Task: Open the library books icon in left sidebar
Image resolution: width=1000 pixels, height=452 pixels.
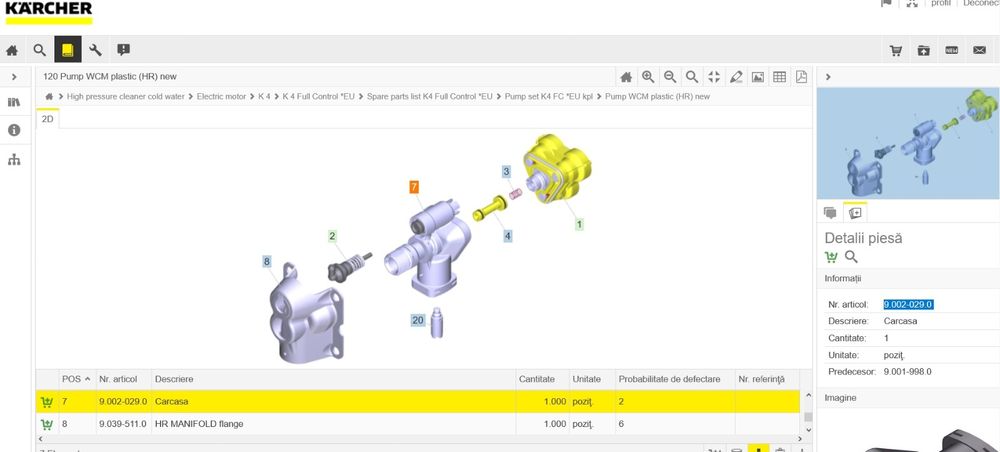Action: tap(14, 102)
